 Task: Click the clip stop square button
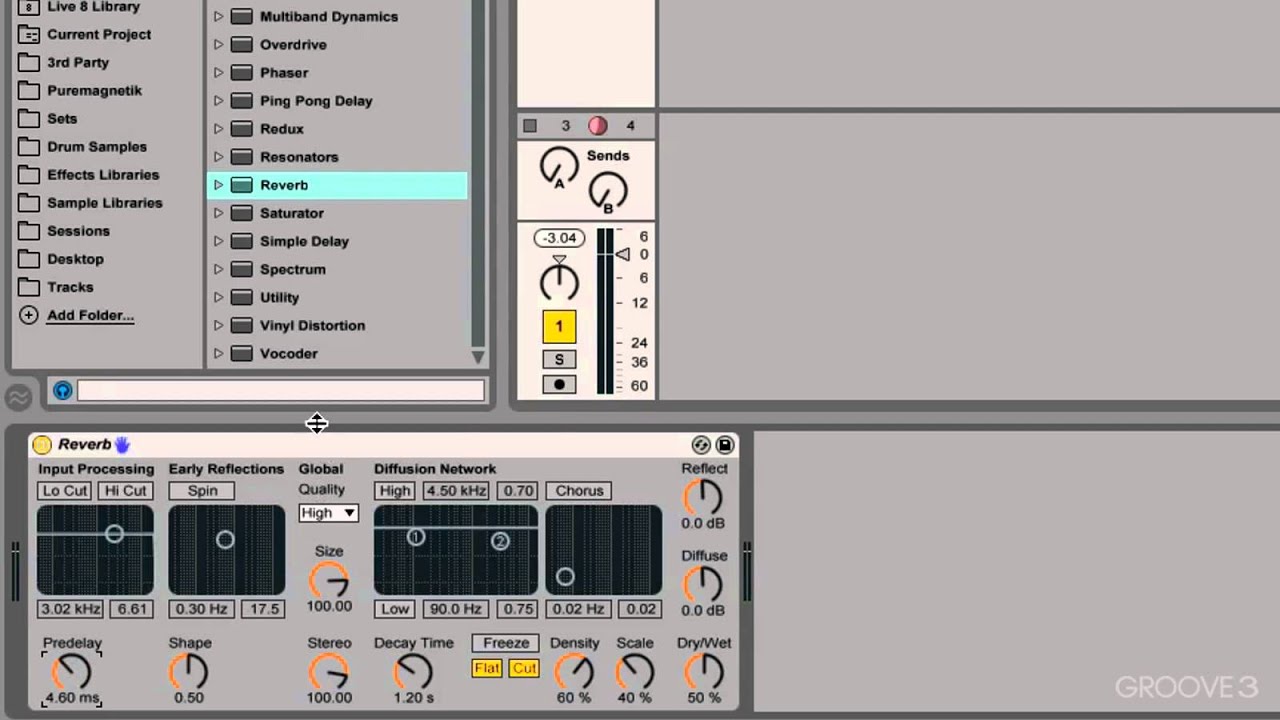[x=530, y=125]
